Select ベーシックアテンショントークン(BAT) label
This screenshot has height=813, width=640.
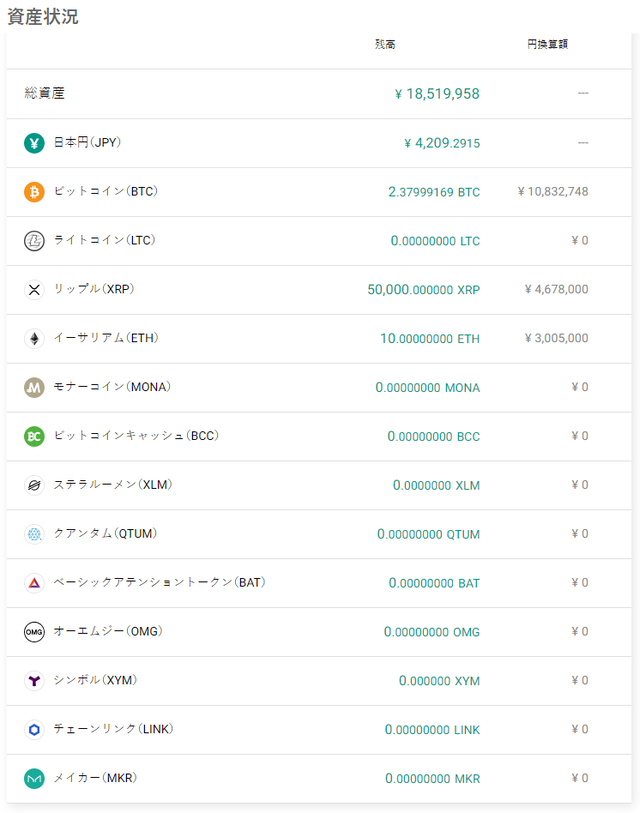tap(159, 582)
